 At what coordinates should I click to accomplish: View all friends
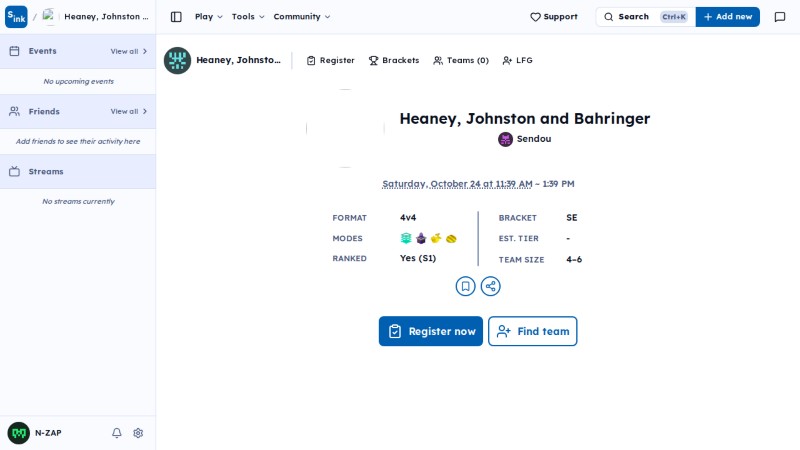pyautogui.click(x=129, y=111)
